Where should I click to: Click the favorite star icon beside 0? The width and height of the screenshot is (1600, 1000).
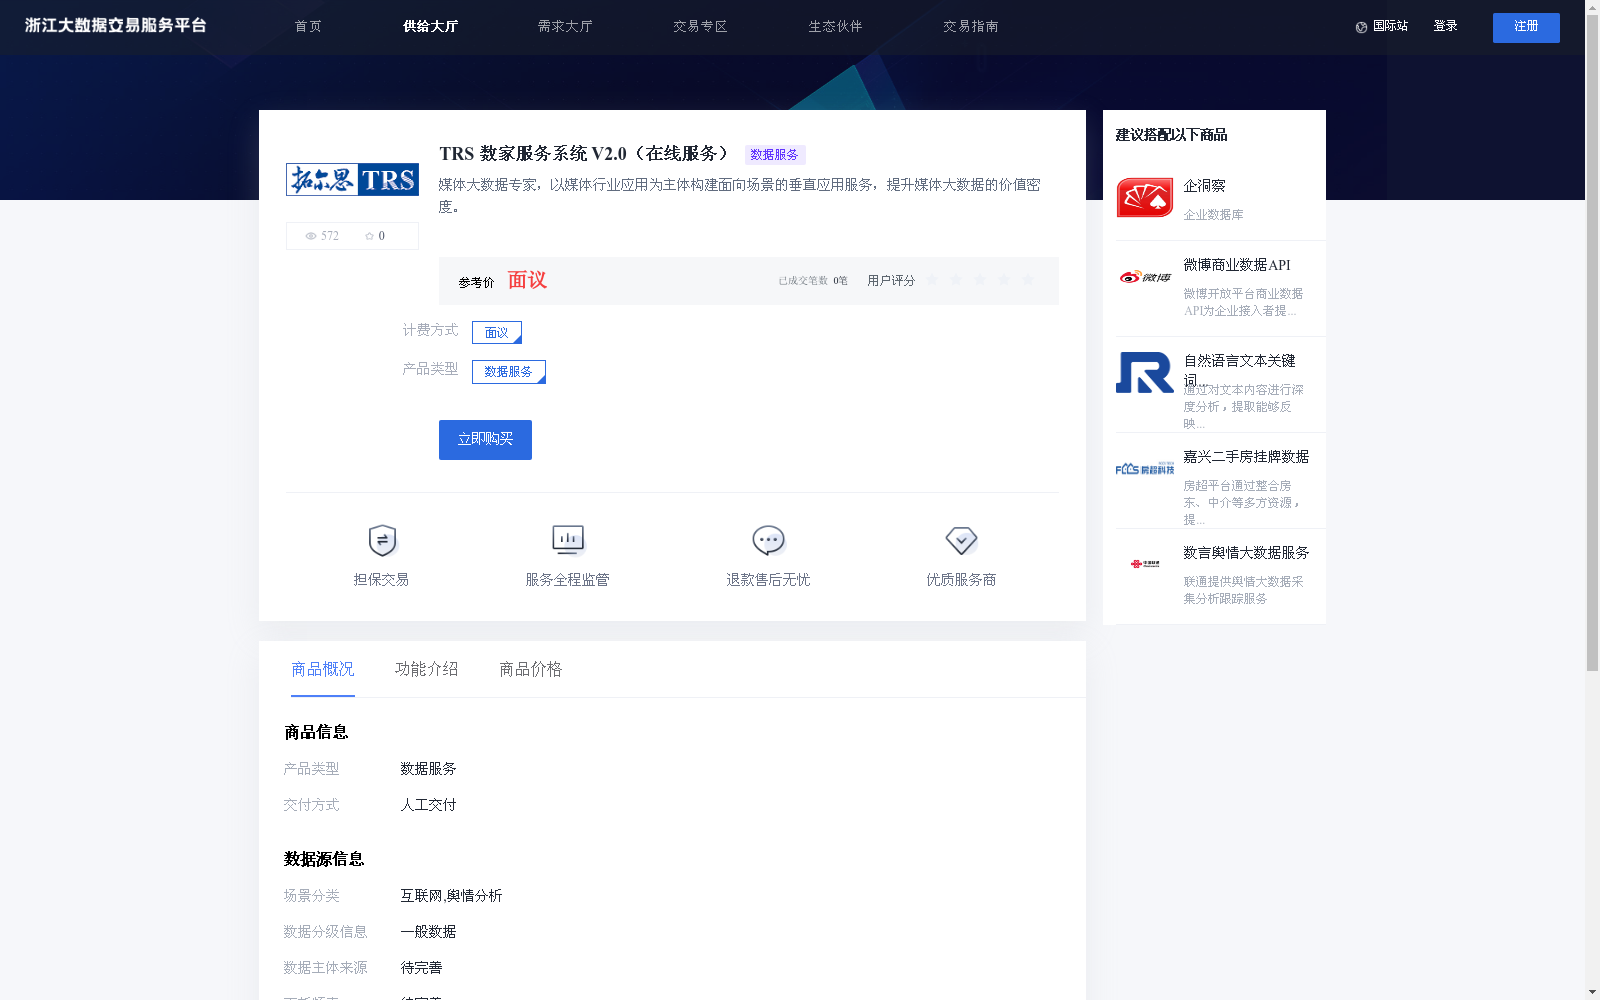click(369, 236)
